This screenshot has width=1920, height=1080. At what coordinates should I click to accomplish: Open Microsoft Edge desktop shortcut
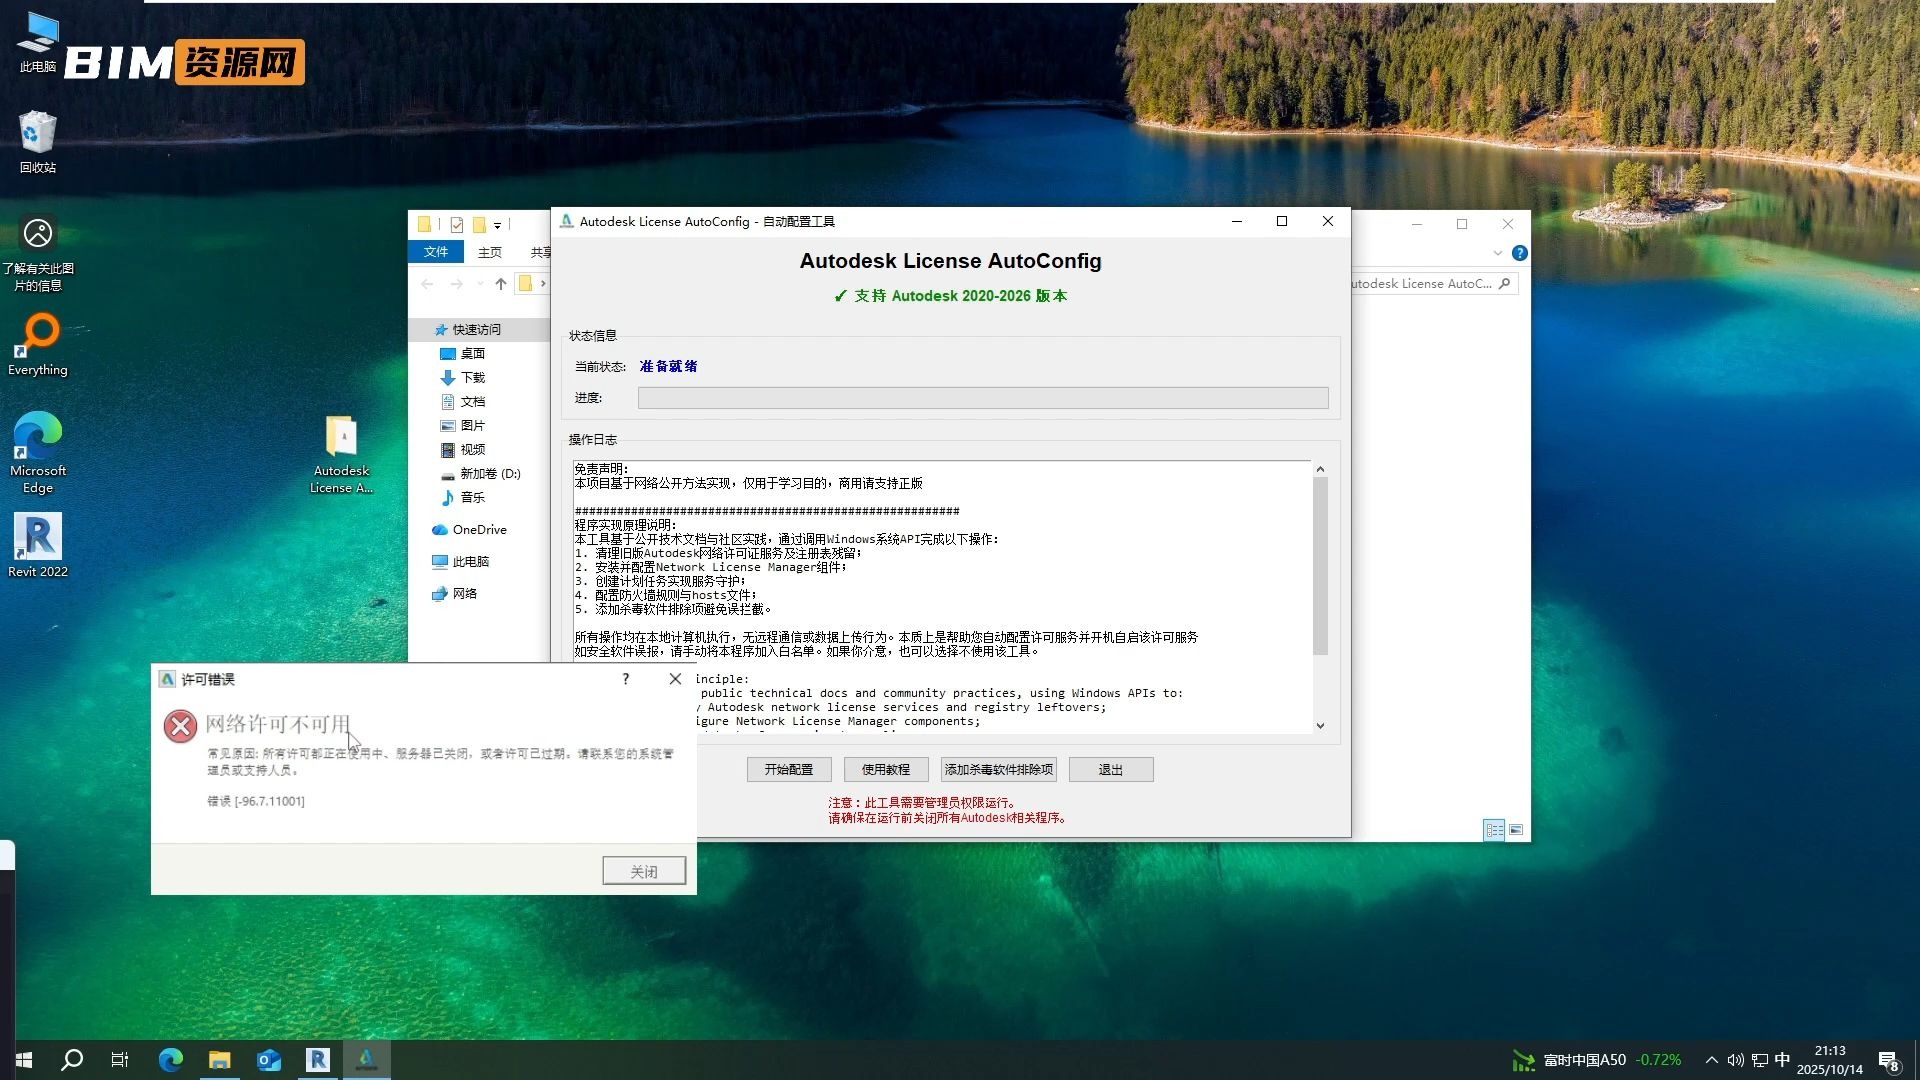pyautogui.click(x=38, y=452)
